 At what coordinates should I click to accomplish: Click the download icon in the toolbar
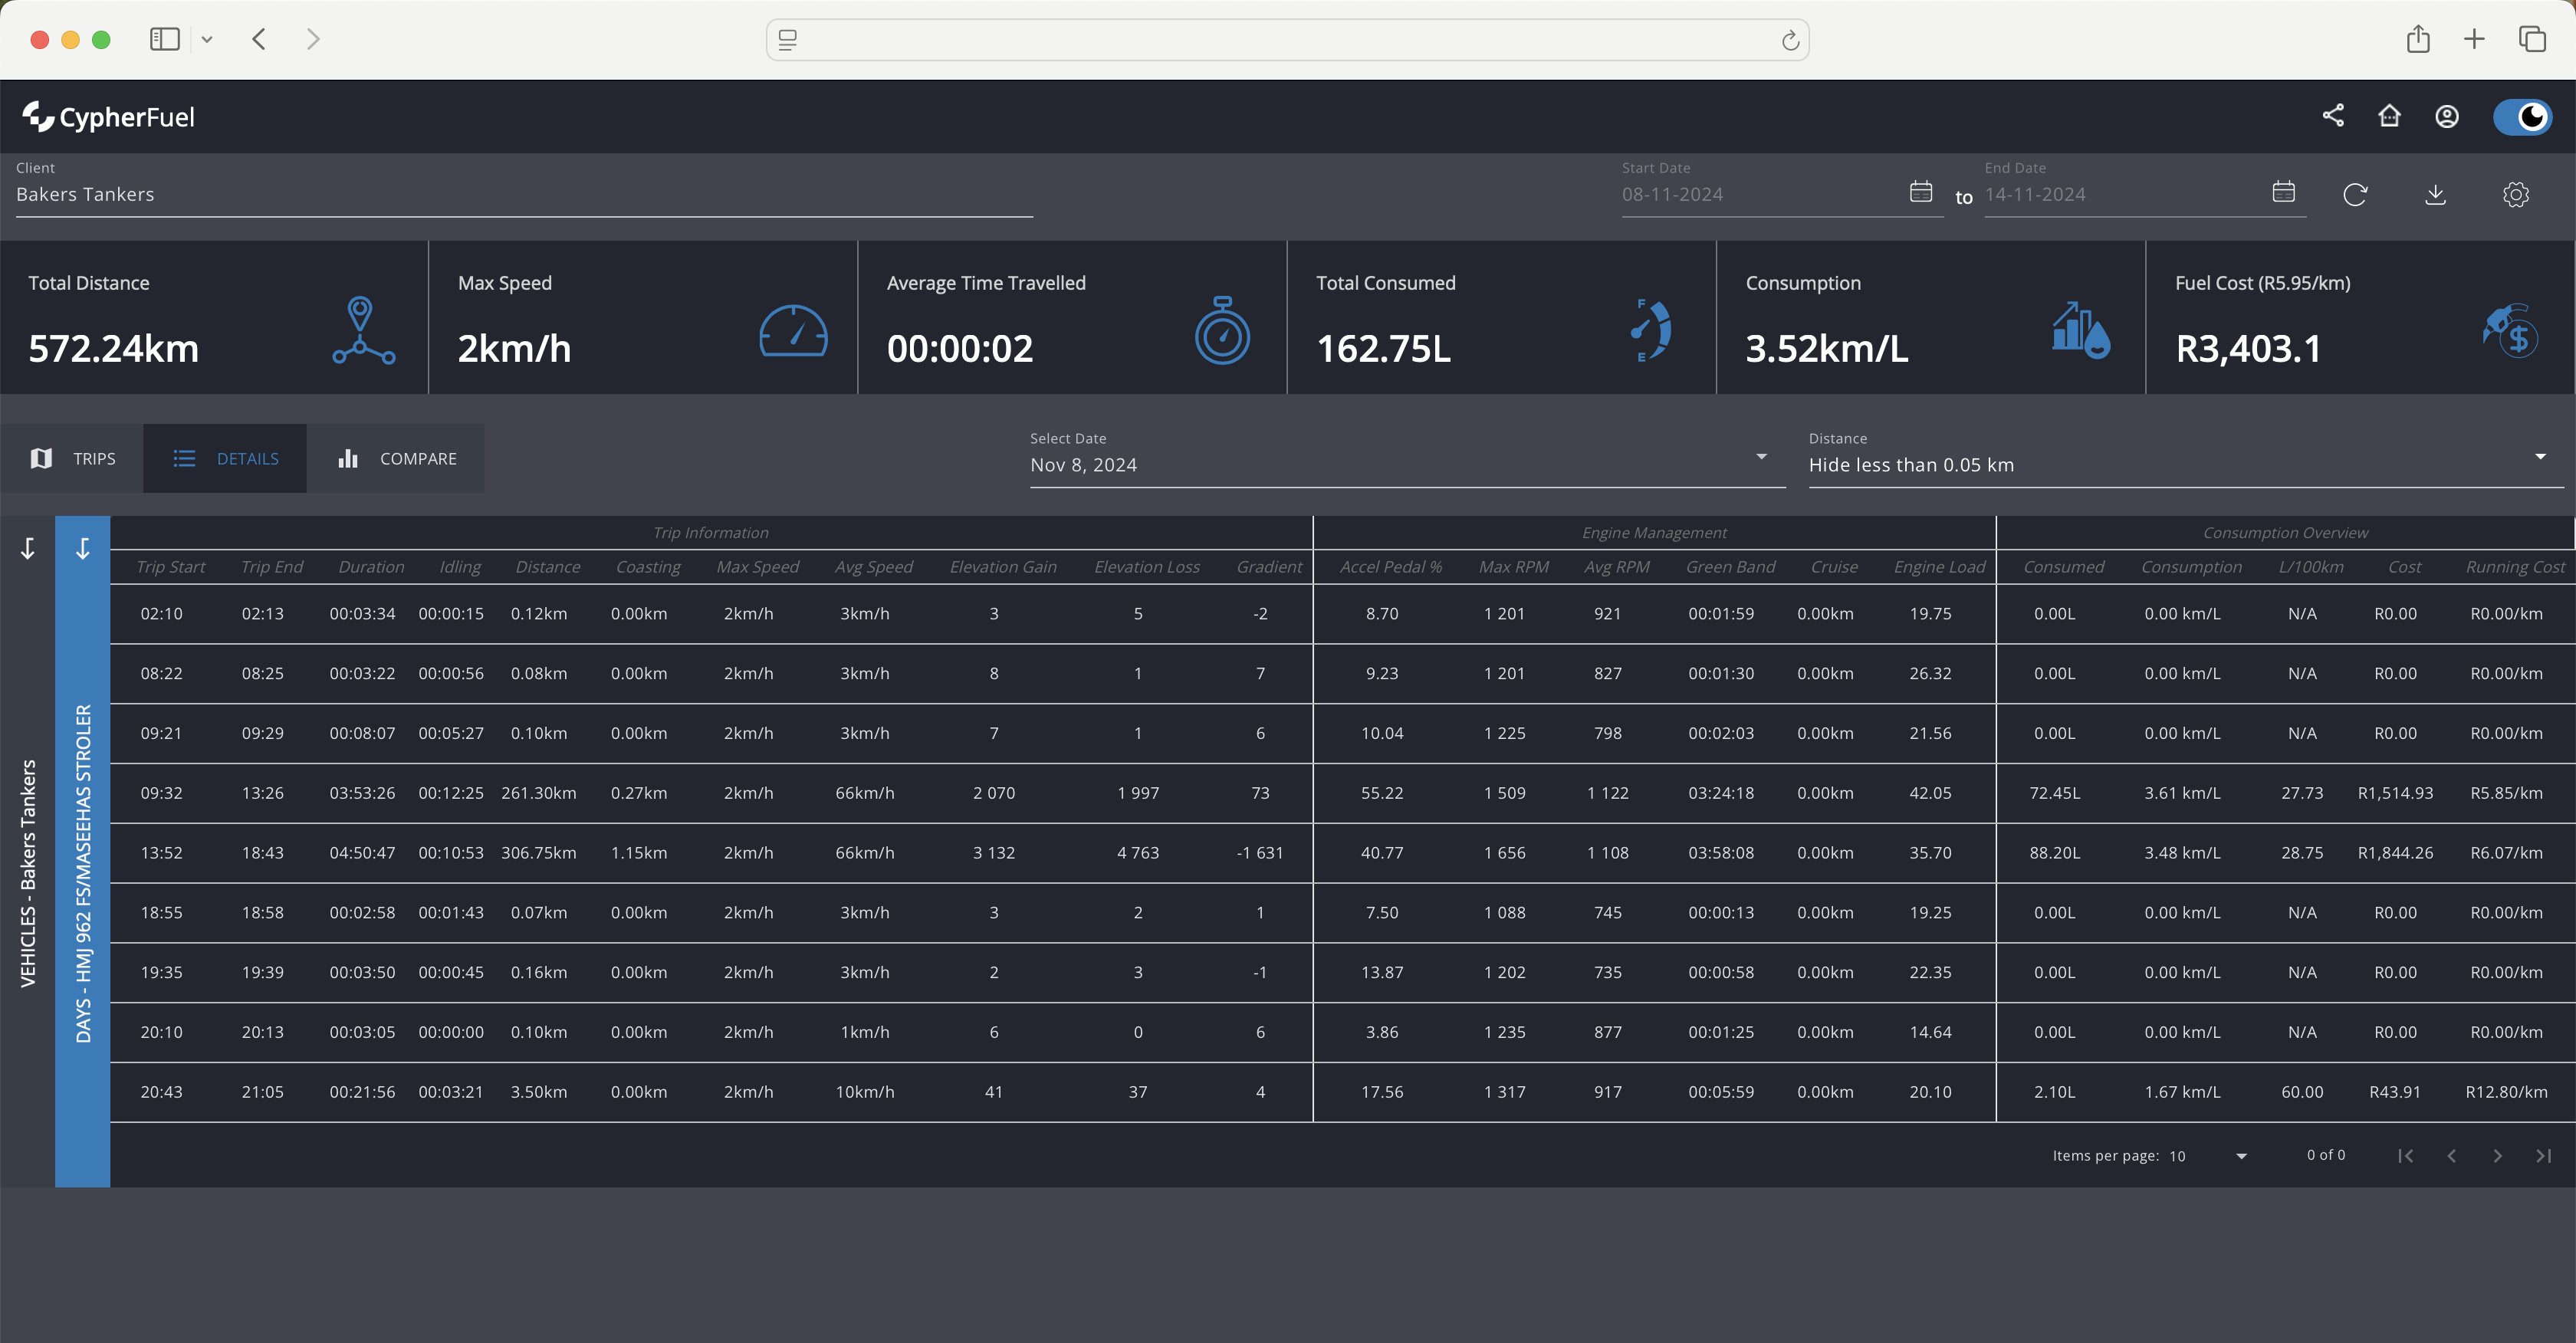[2436, 192]
